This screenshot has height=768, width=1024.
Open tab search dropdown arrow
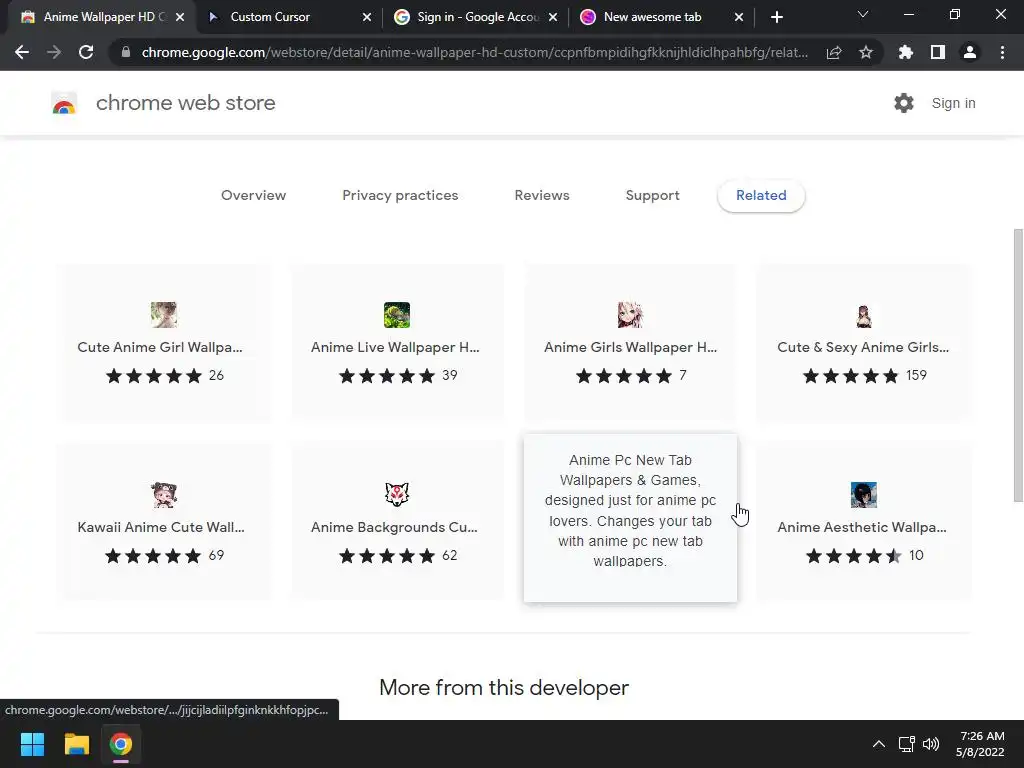click(863, 14)
